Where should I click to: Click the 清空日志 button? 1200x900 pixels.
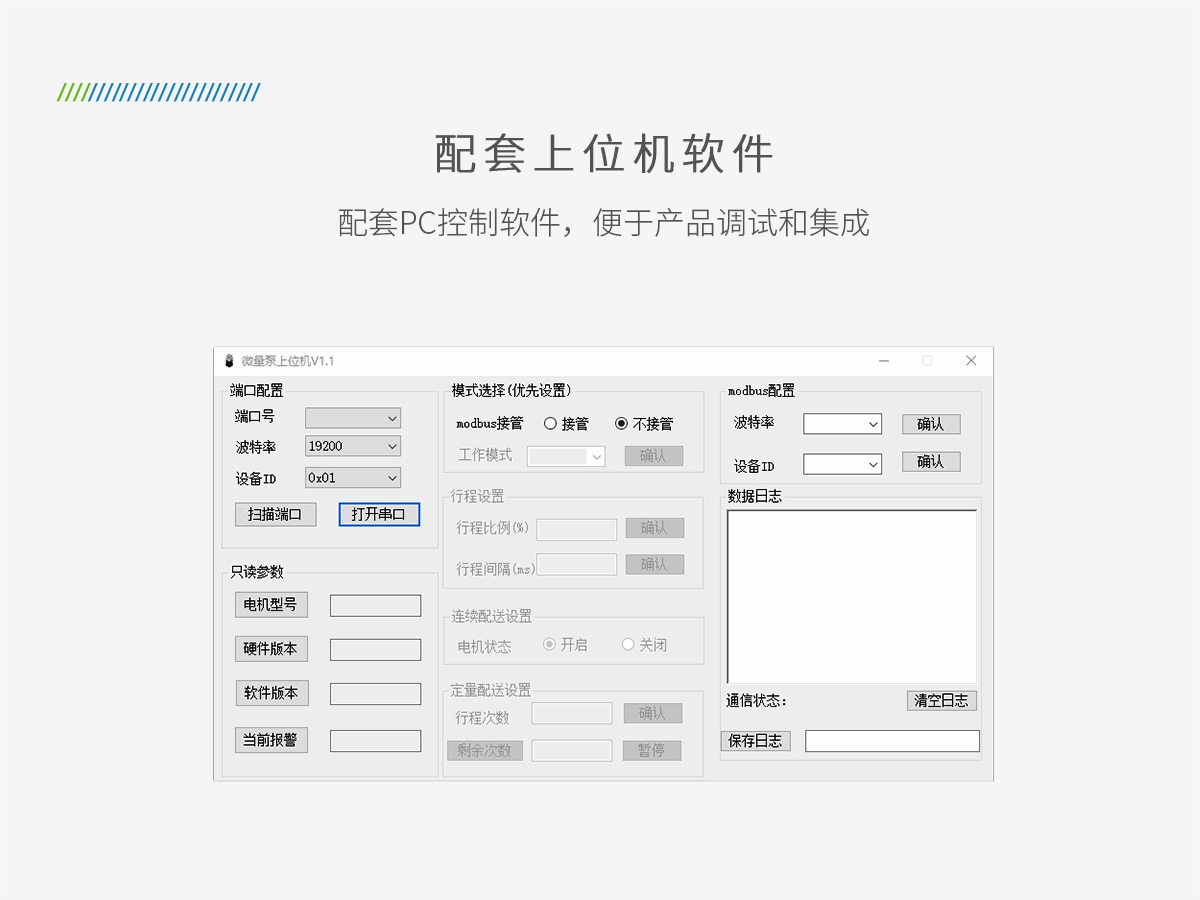point(942,701)
